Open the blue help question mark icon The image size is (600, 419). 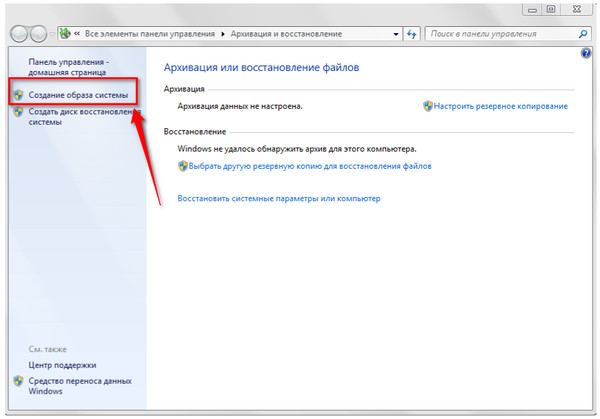coord(586,53)
